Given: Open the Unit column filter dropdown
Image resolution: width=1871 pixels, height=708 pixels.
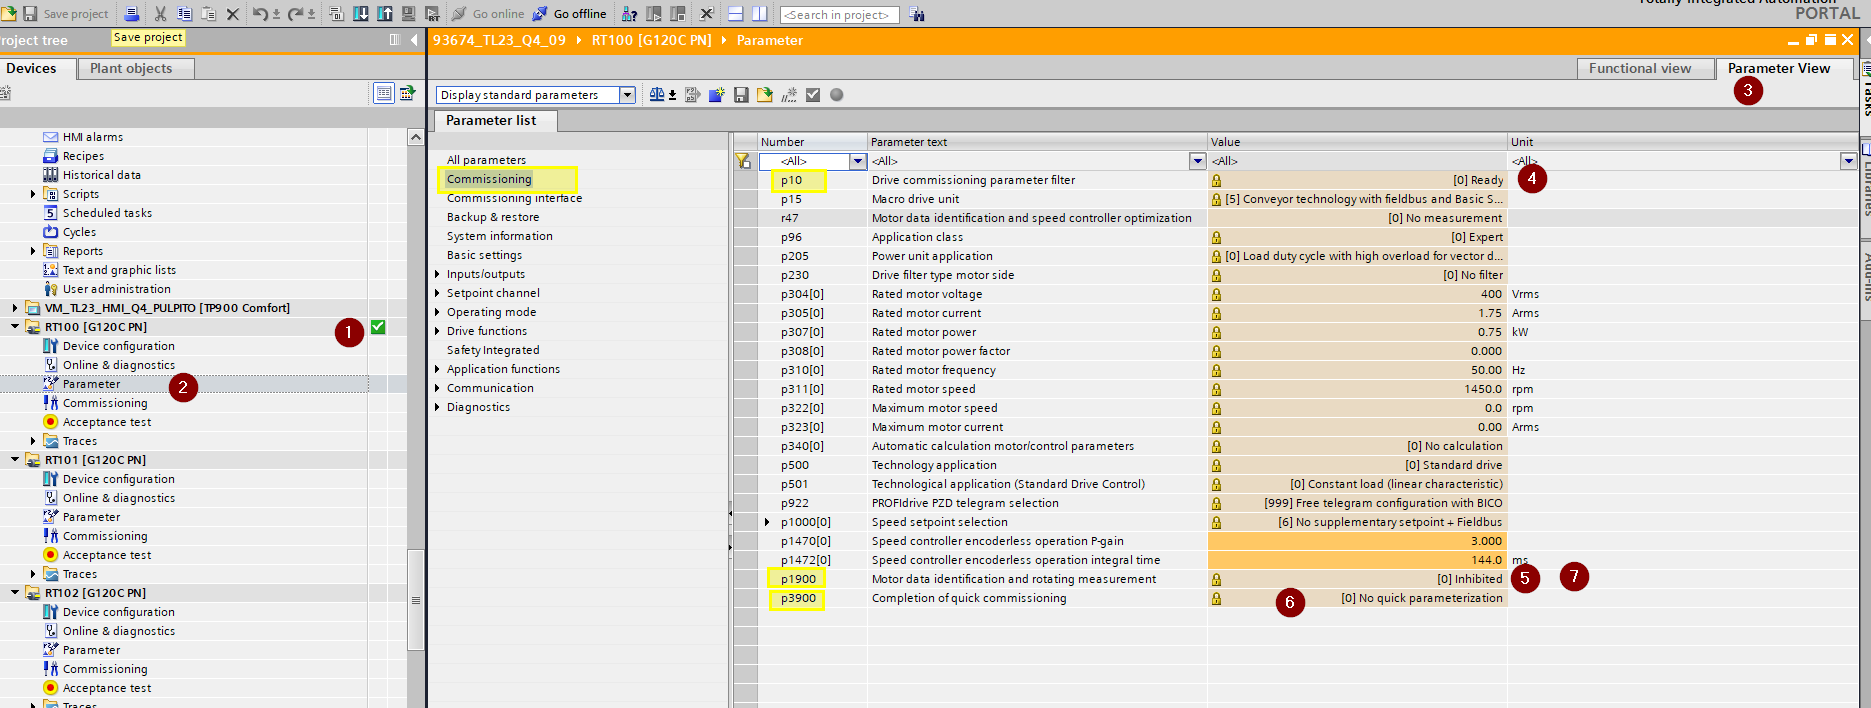Looking at the screenshot, I should tap(1848, 161).
